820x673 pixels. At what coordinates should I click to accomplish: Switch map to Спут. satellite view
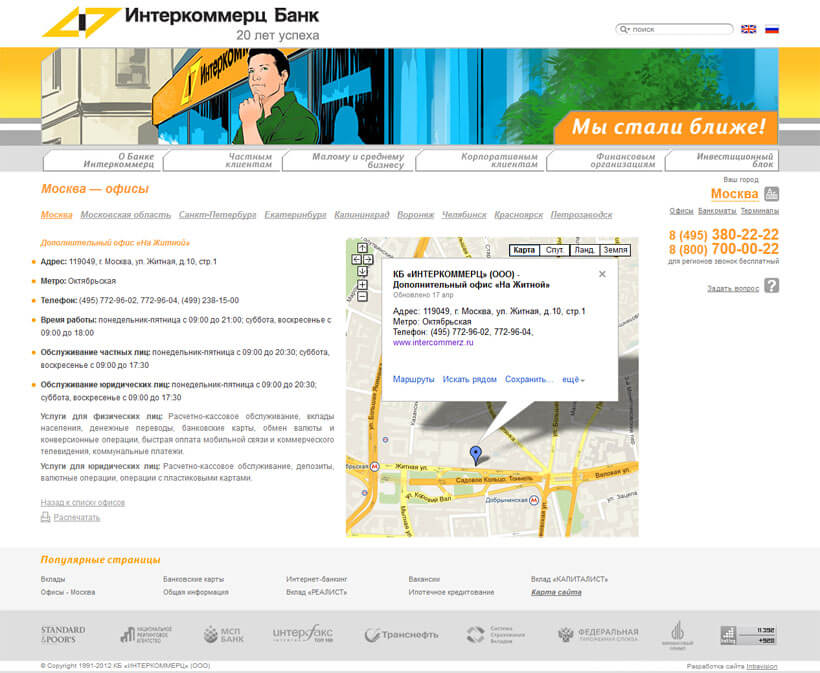point(554,250)
